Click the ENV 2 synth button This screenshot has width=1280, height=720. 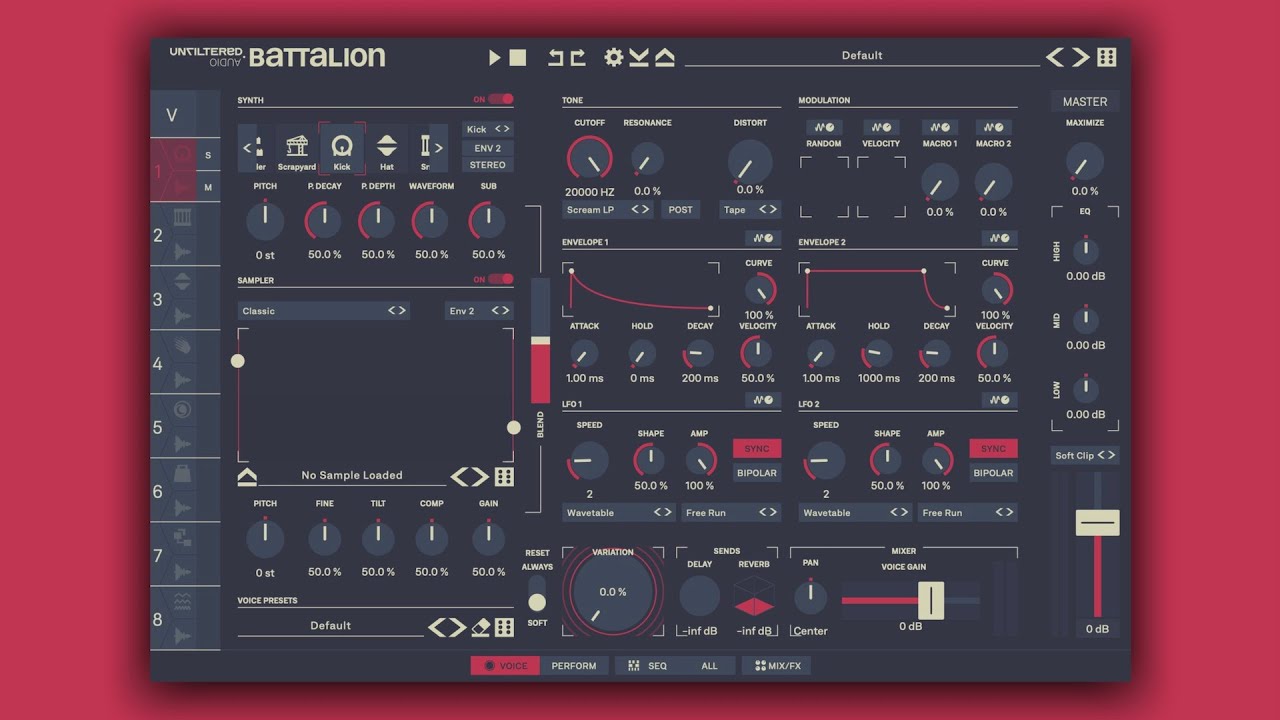[x=488, y=148]
